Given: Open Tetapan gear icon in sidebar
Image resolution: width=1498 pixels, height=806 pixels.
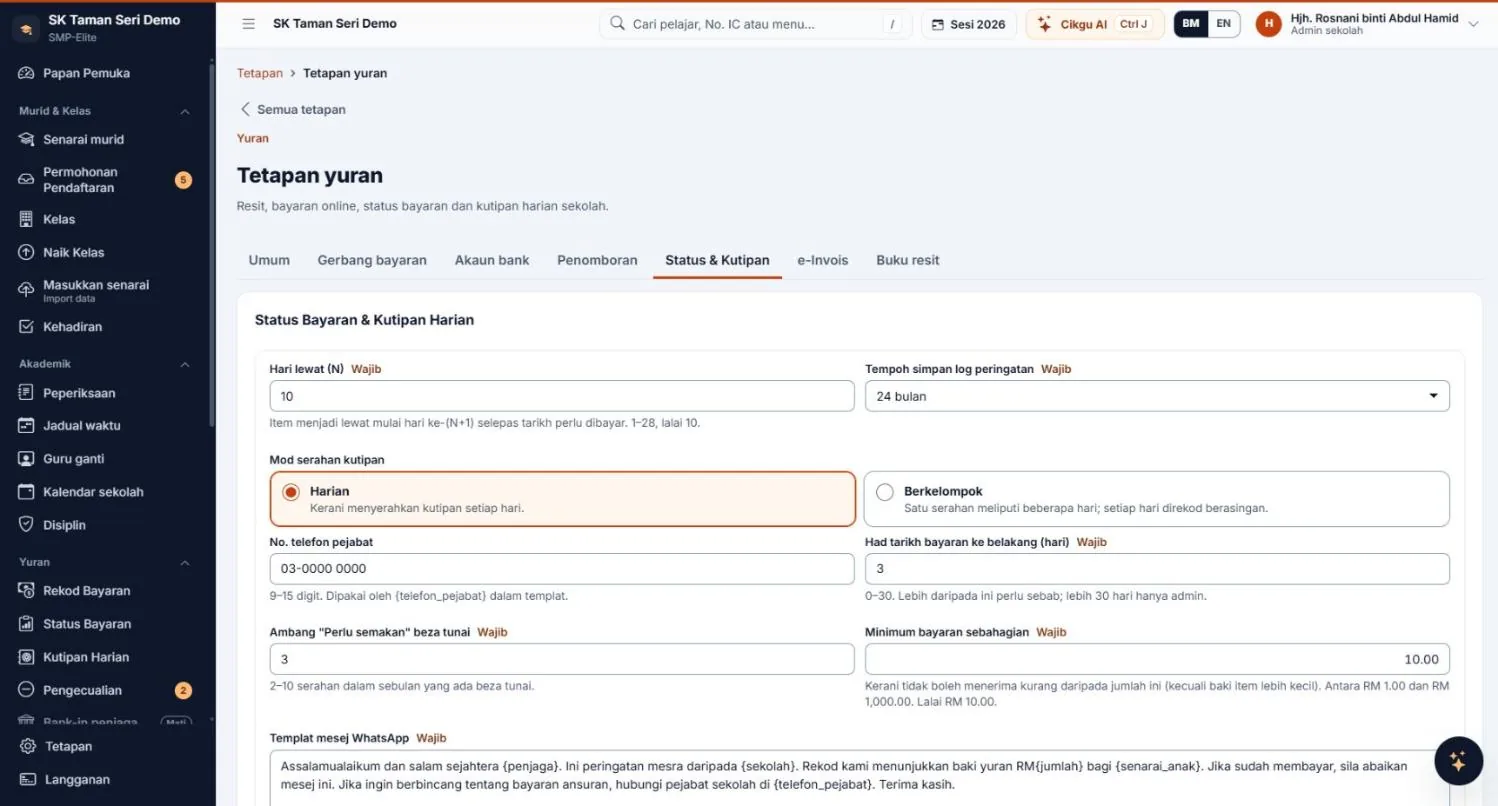Looking at the screenshot, I should click(x=28, y=746).
